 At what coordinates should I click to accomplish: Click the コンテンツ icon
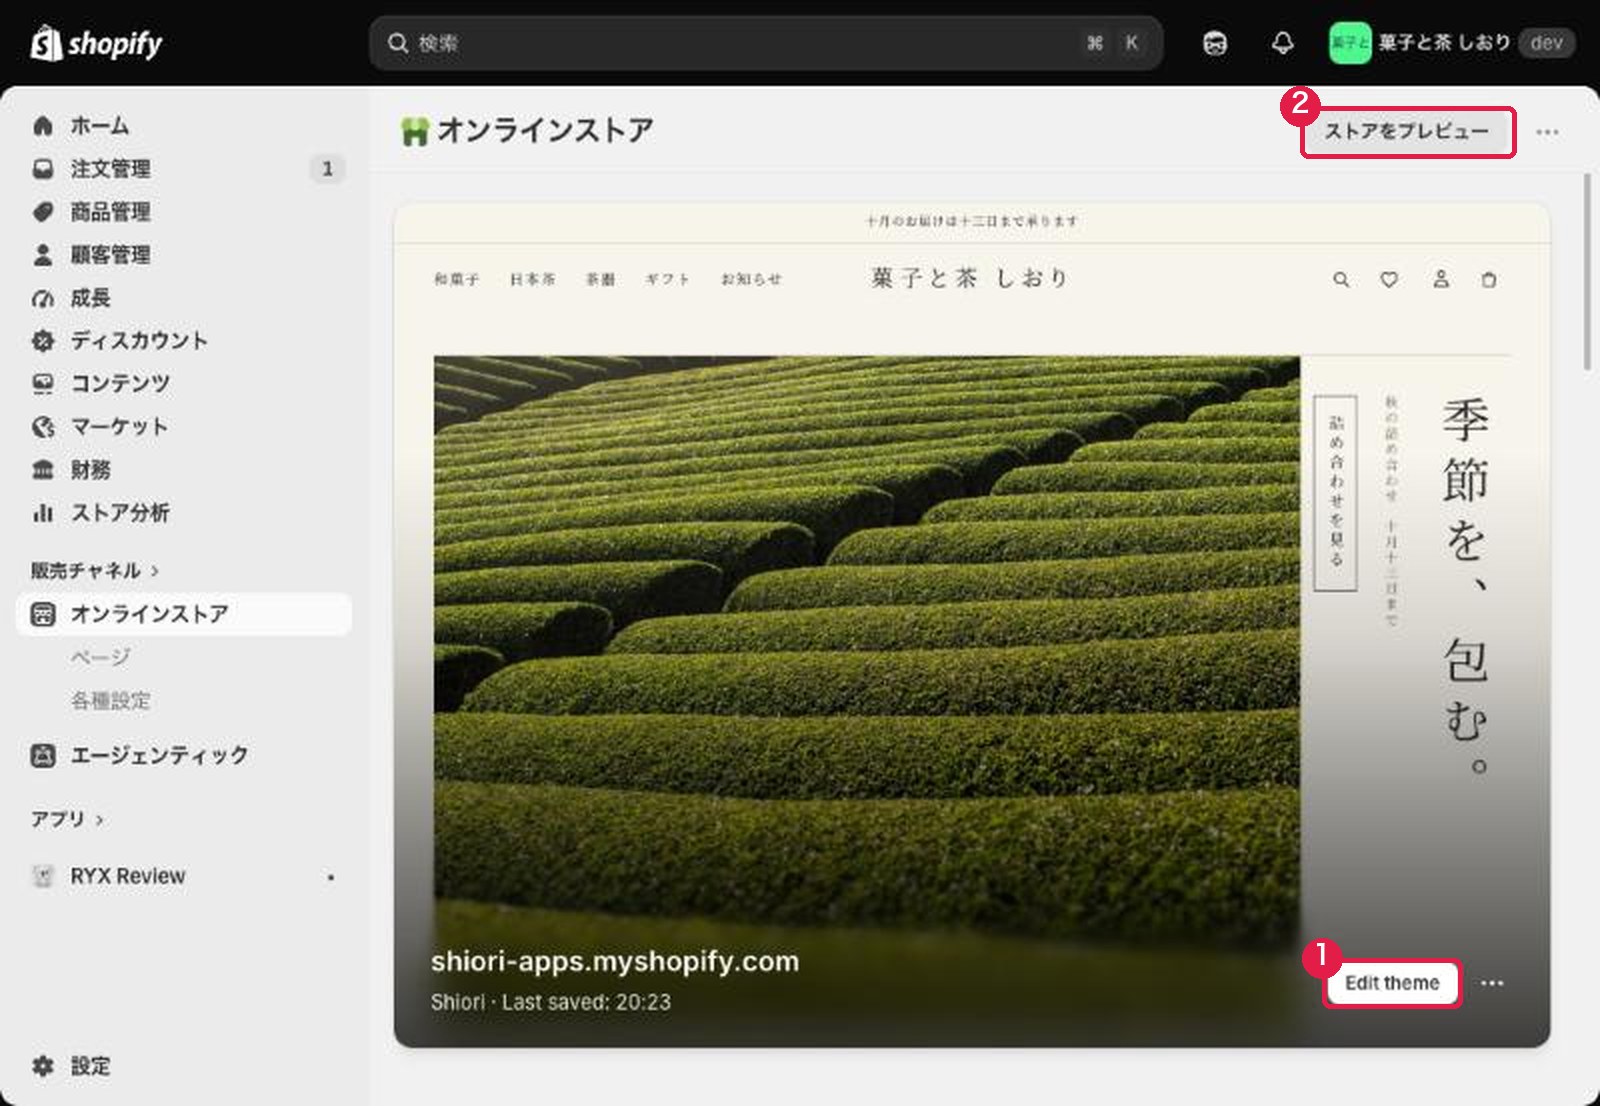(x=43, y=384)
